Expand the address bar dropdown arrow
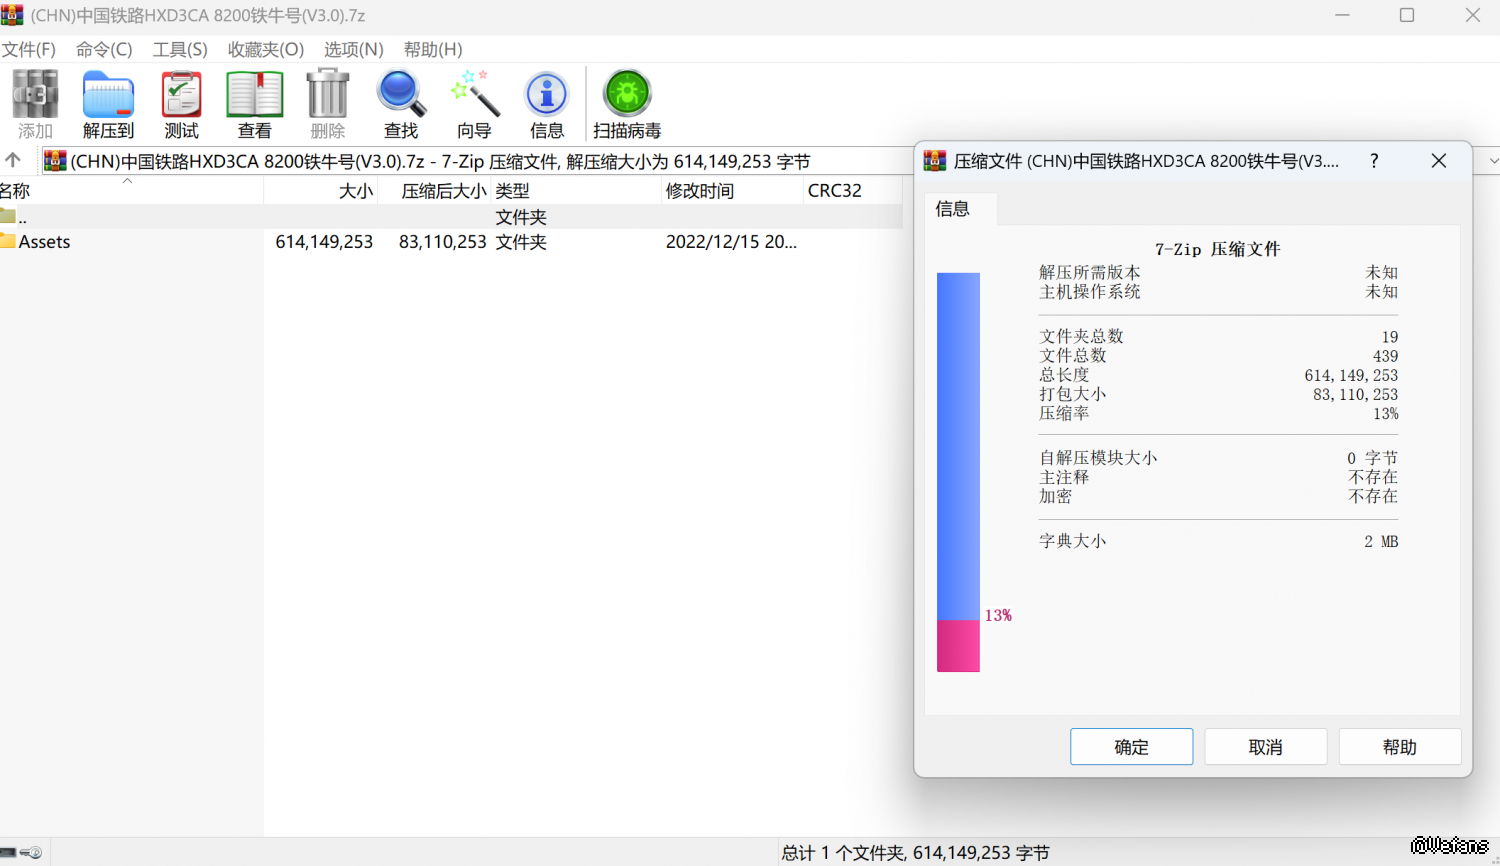This screenshot has width=1500, height=866. coord(1493,161)
